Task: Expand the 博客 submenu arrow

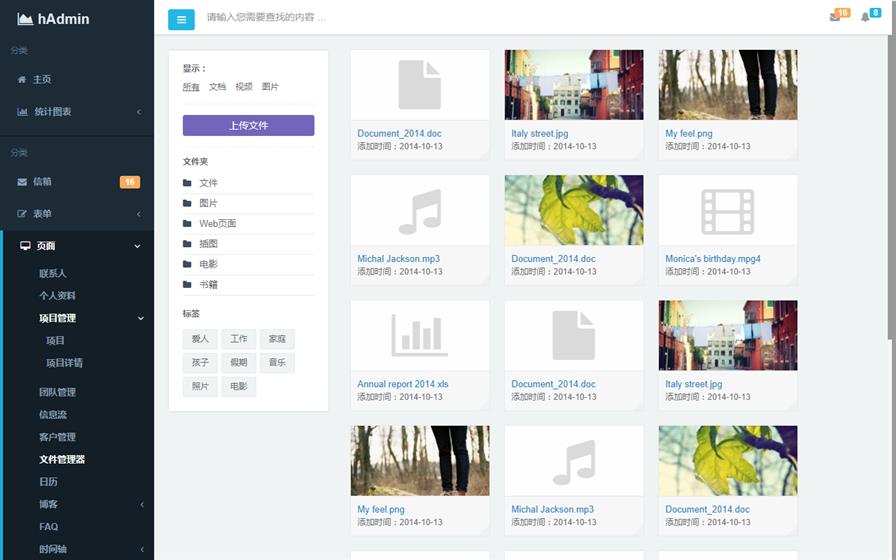Action: click(x=142, y=505)
